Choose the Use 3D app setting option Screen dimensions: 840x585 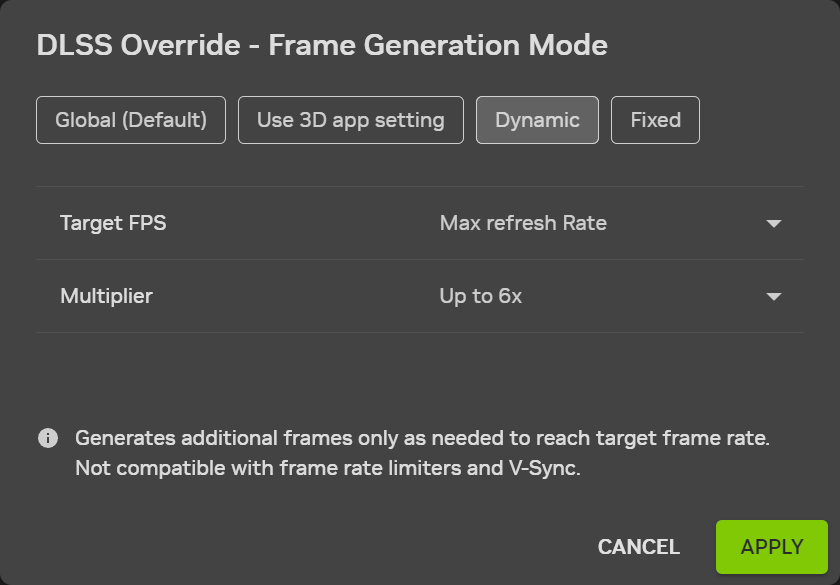pos(350,120)
